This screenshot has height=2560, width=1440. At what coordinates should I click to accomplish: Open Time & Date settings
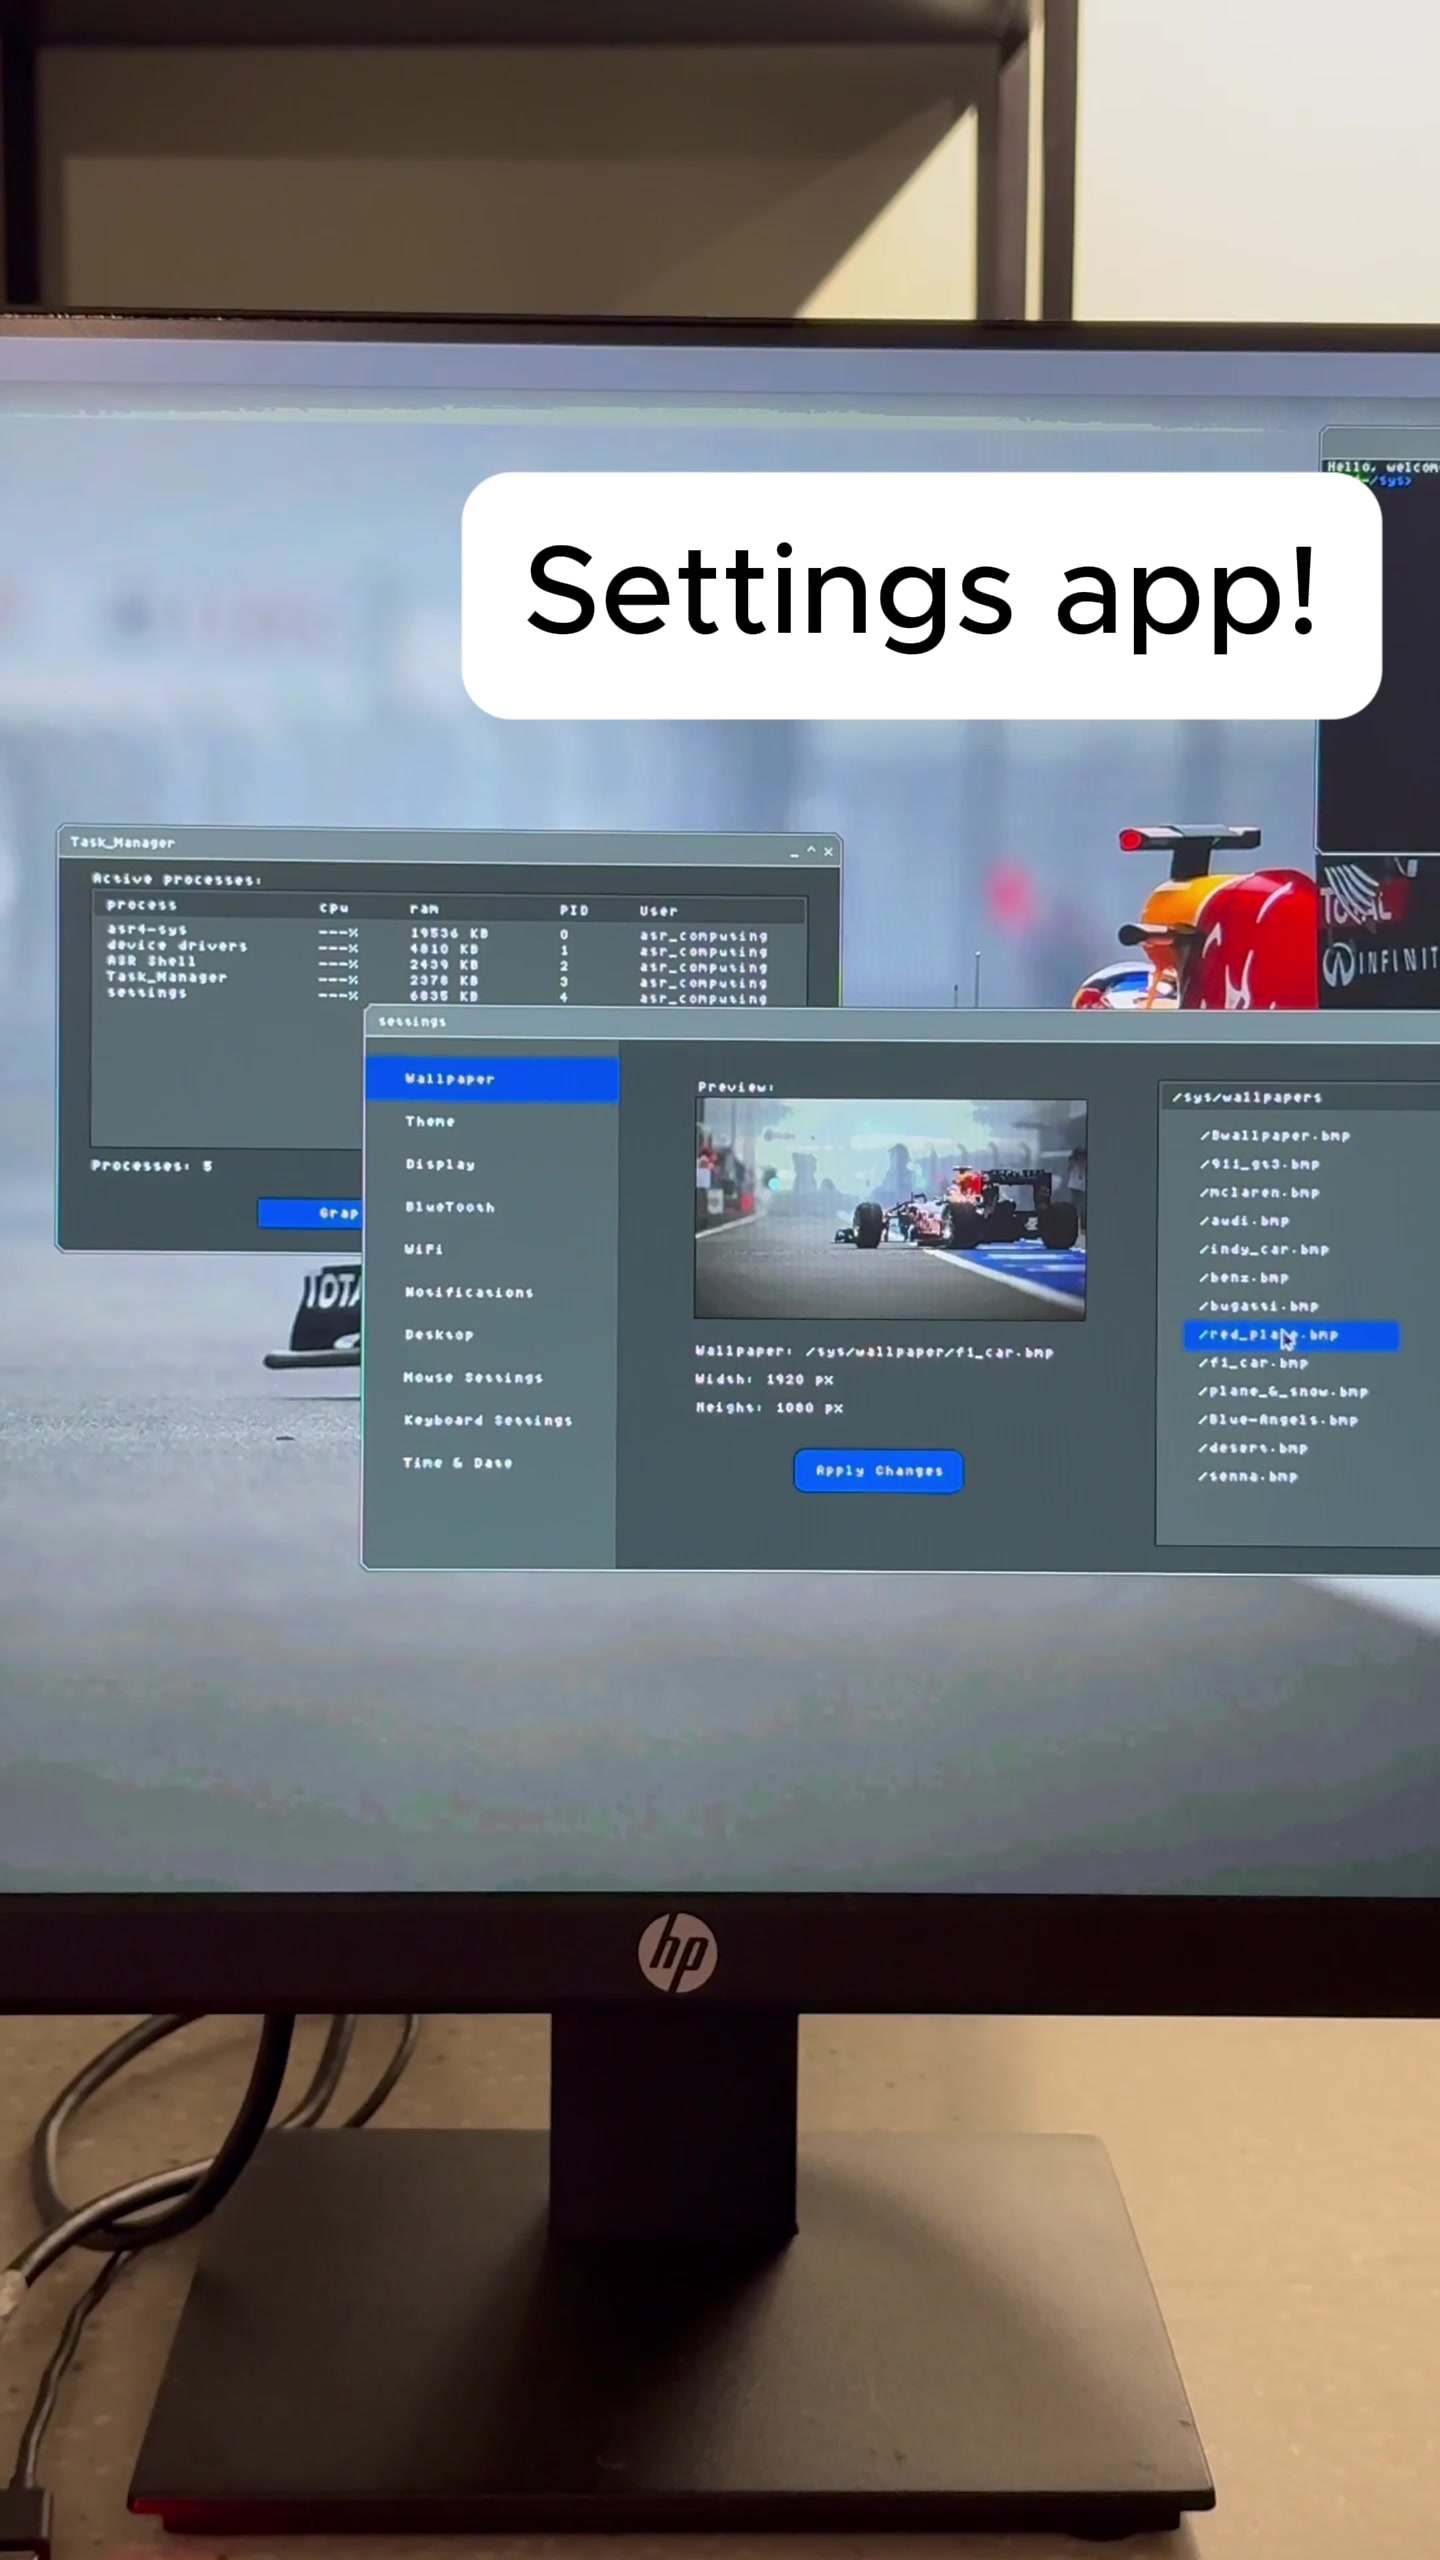[x=458, y=1463]
